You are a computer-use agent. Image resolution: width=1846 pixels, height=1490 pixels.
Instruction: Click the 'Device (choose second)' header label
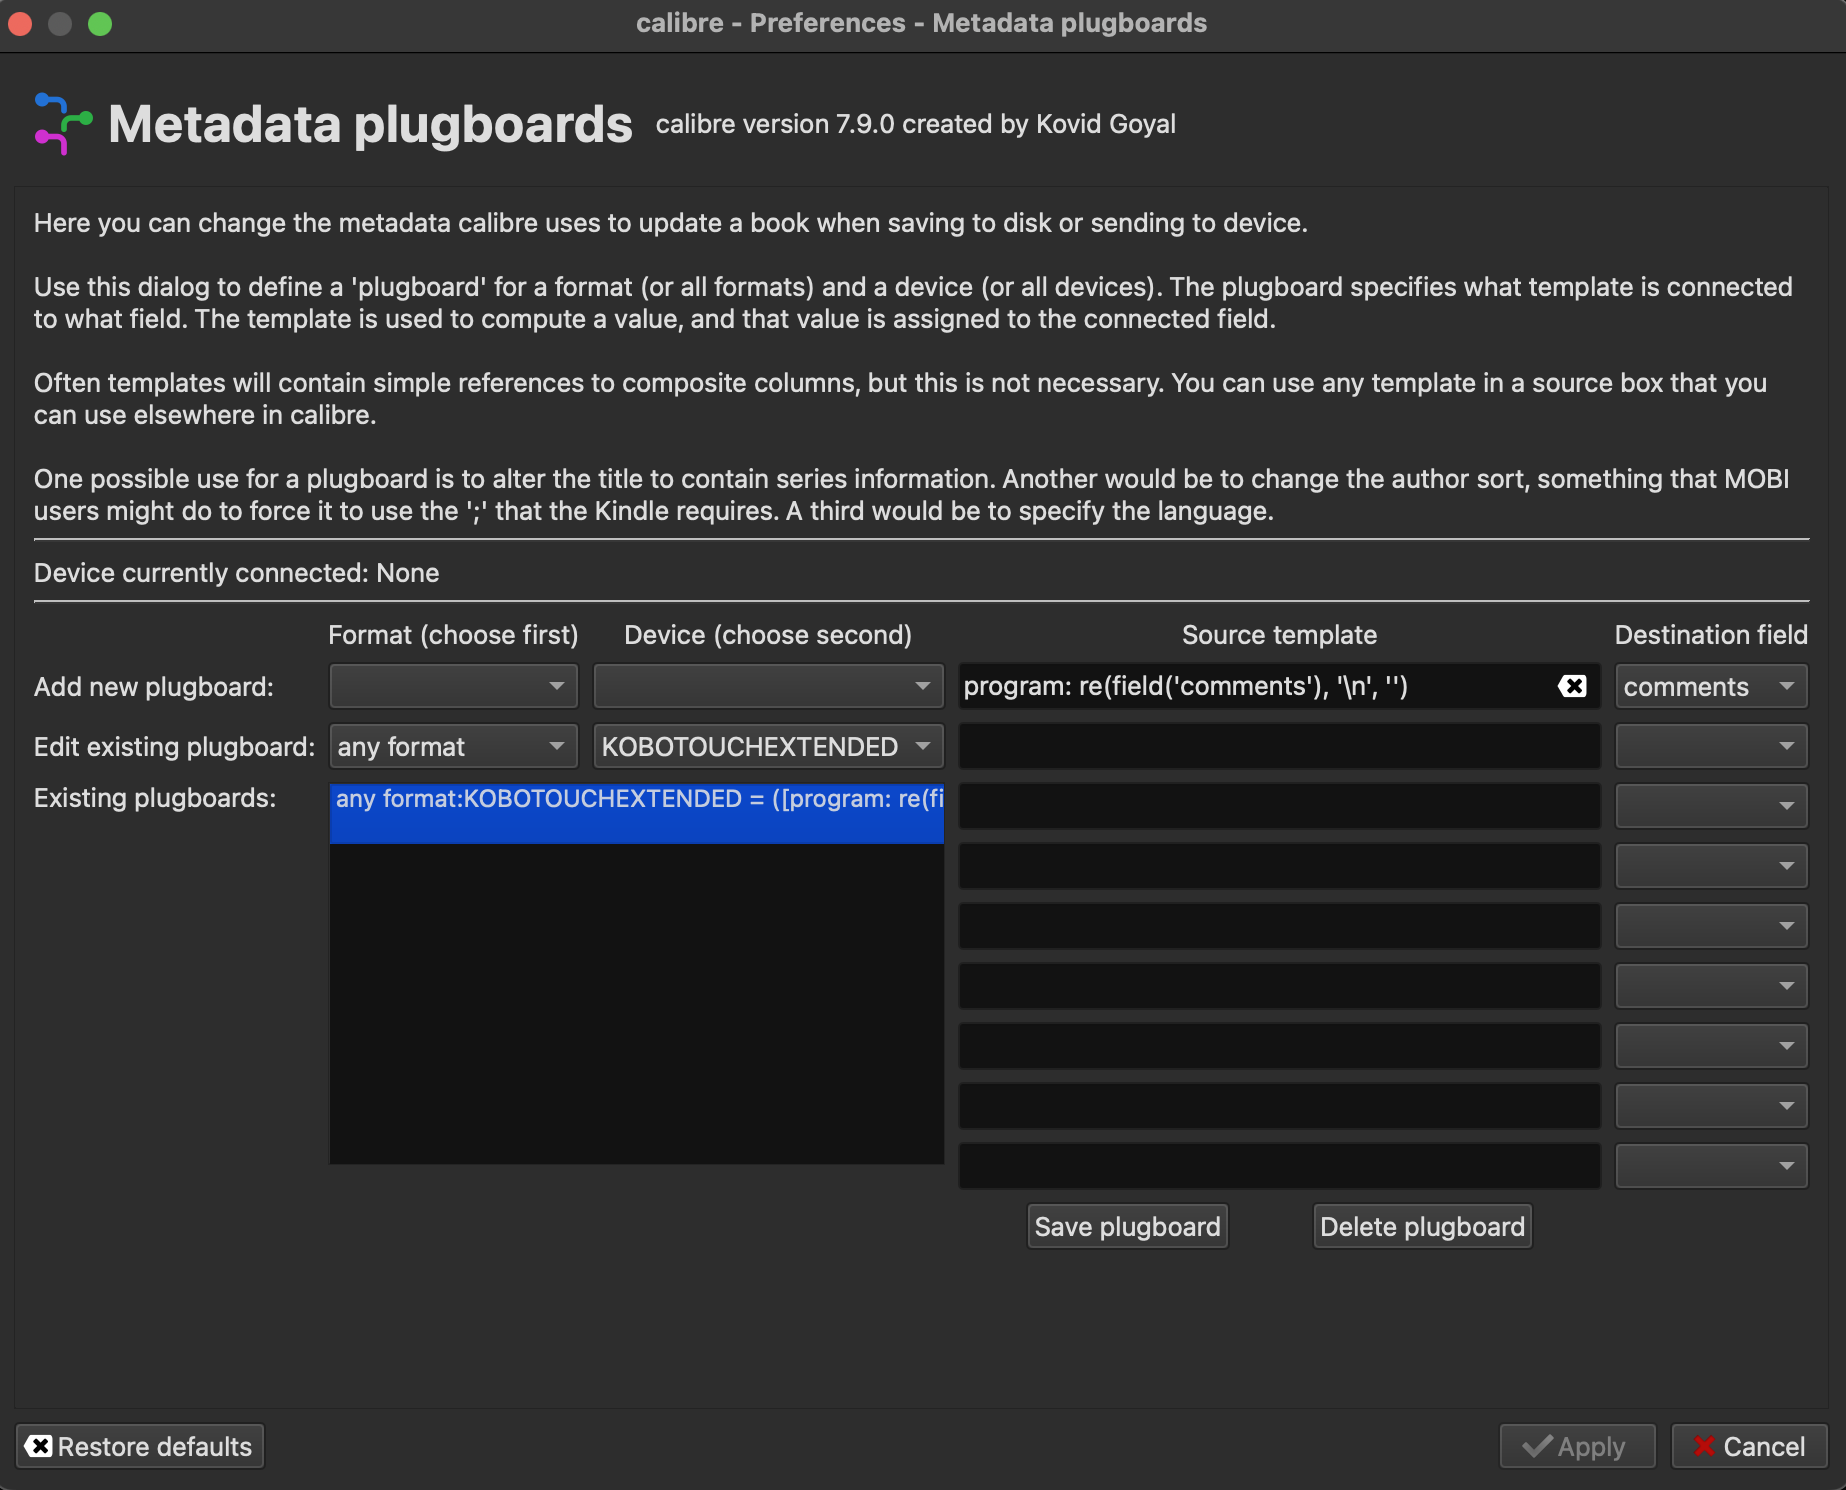768,635
